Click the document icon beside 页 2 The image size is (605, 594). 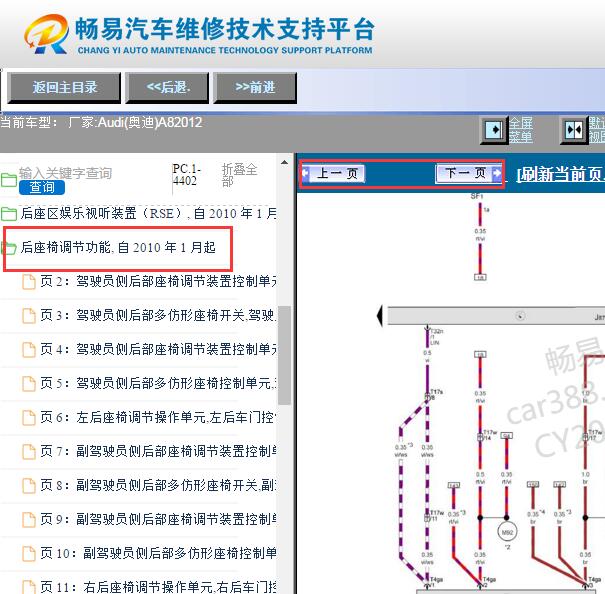(x=29, y=282)
